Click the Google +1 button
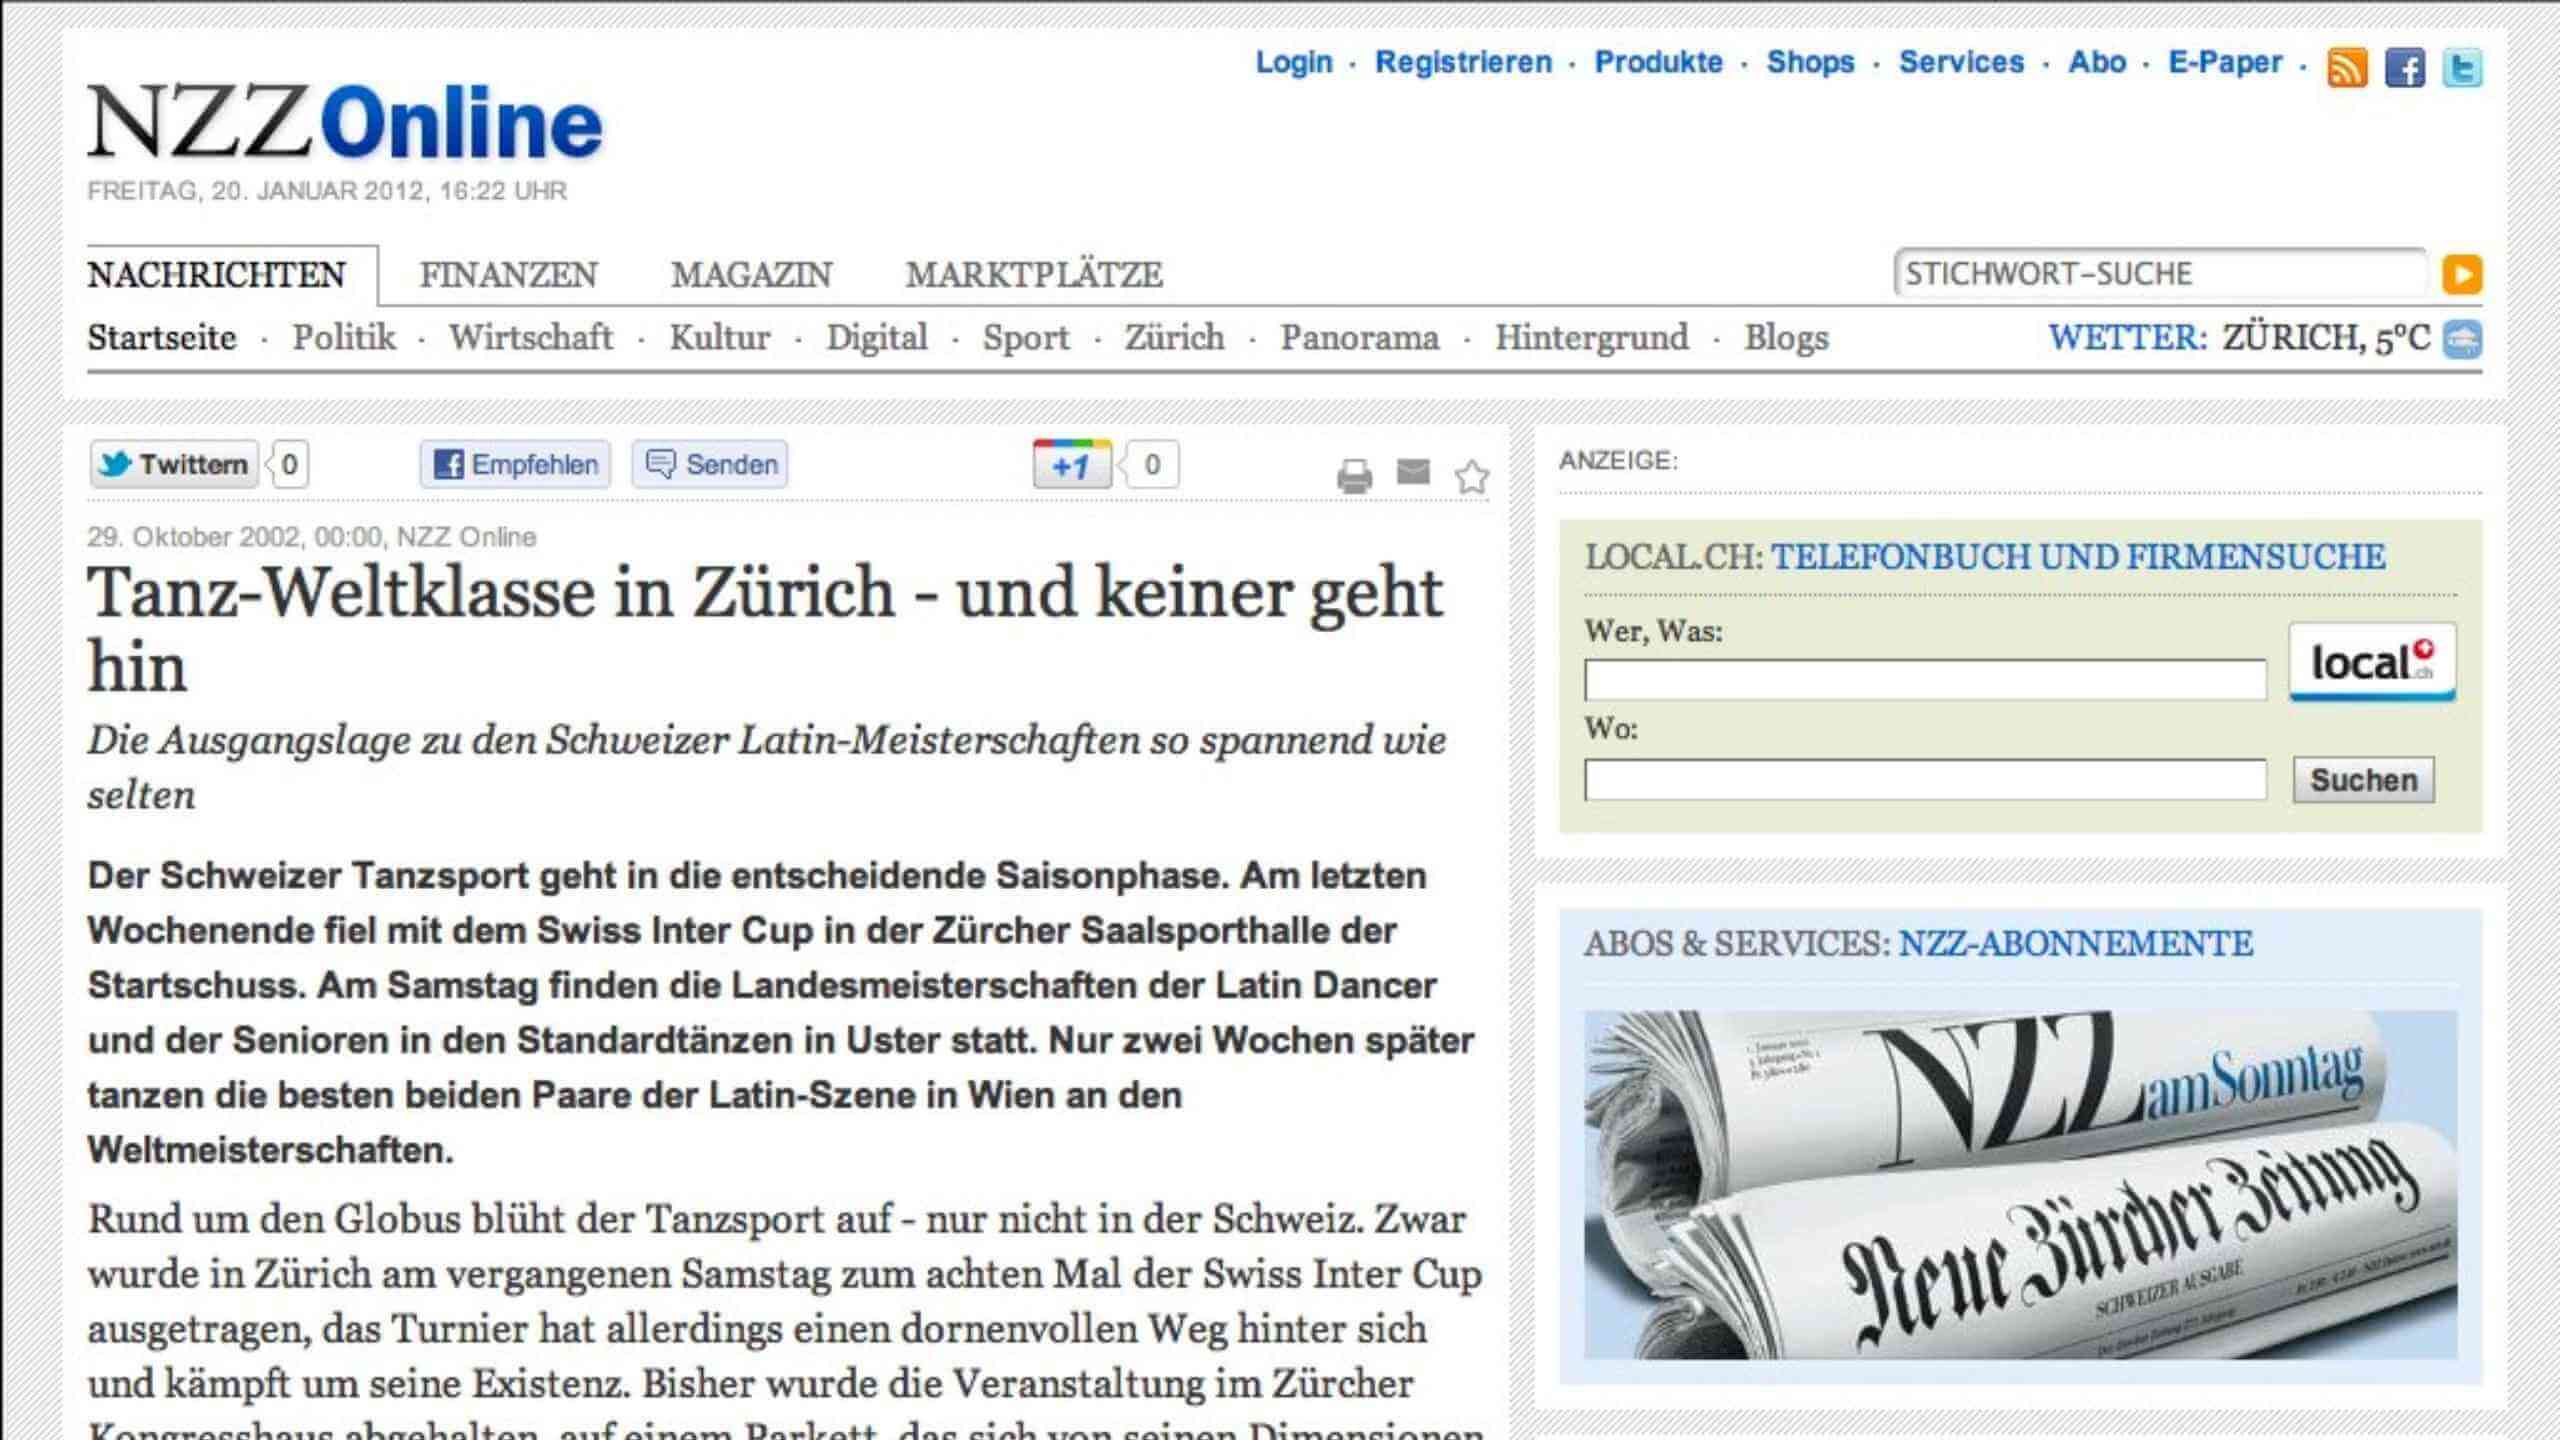Viewport: 2560px width, 1440px height. pyautogui.click(x=1071, y=465)
